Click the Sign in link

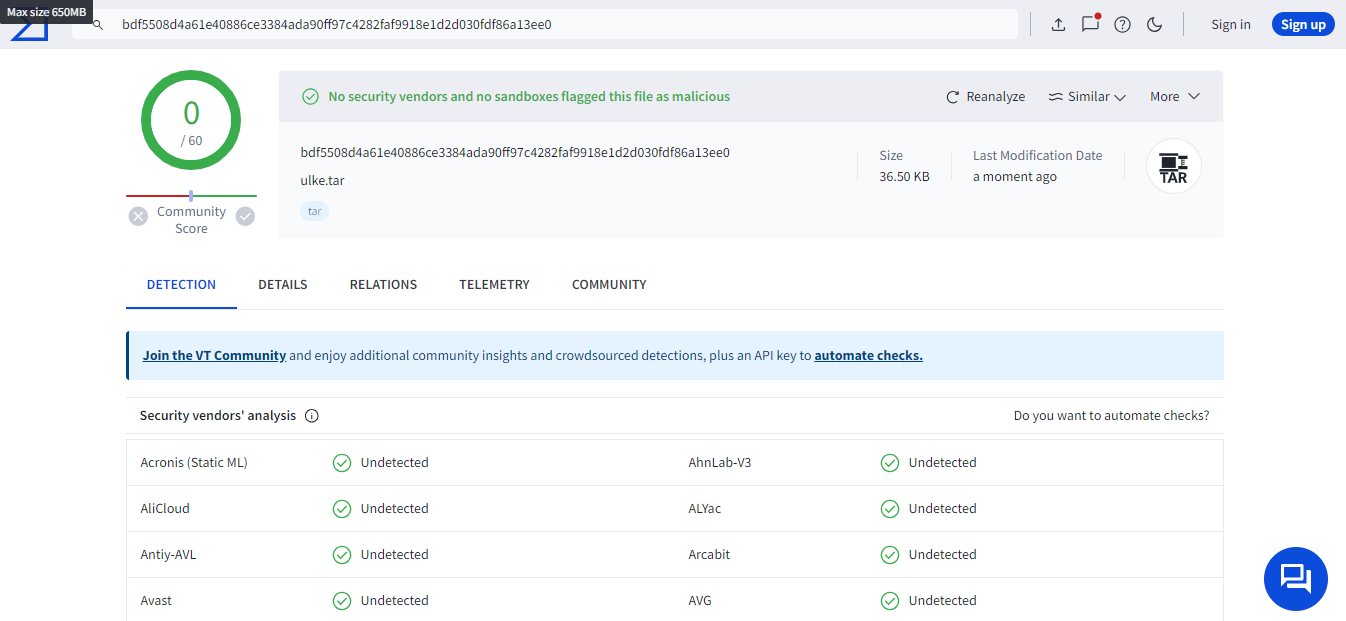[1231, 24]
